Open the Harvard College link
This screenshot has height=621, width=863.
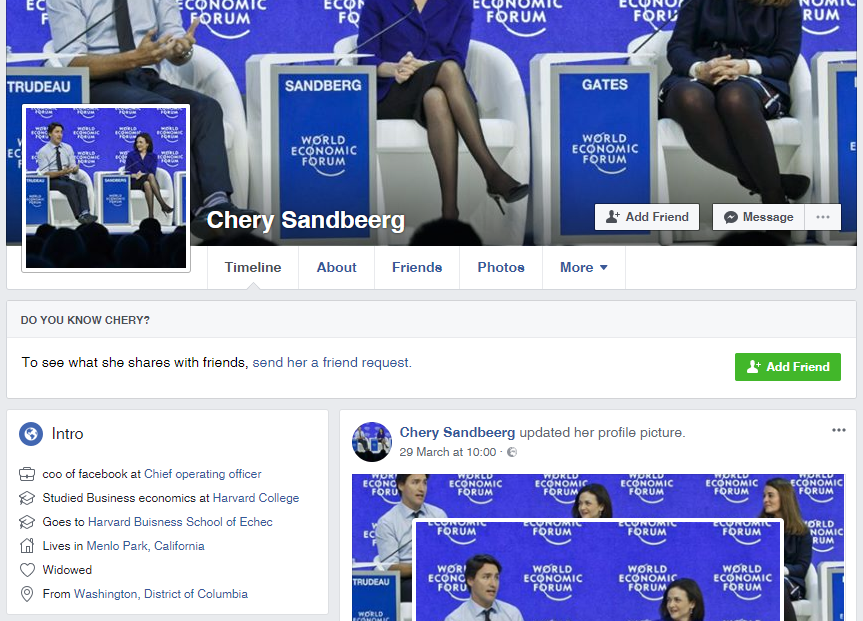(256, 498)
